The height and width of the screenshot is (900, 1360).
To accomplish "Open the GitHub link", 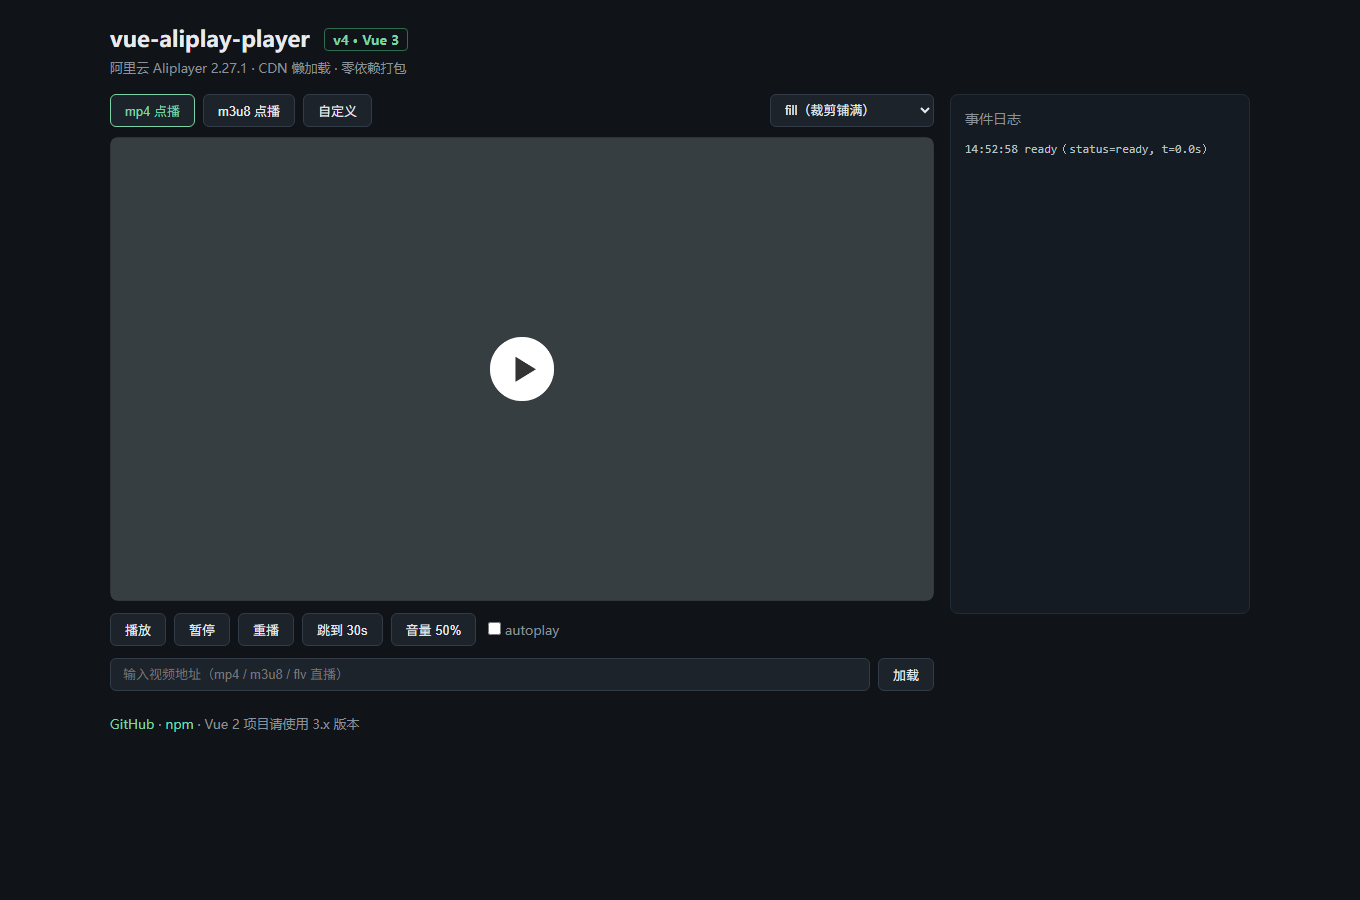I will click(132, 724).
